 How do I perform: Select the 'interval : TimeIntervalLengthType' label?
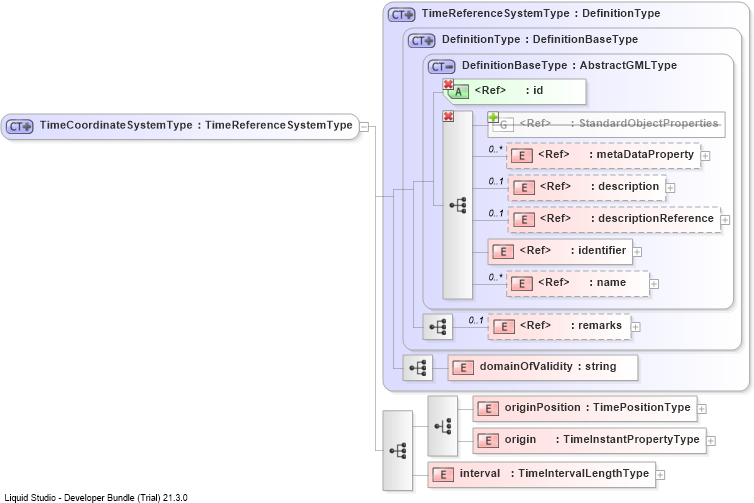tap(554, 473)
